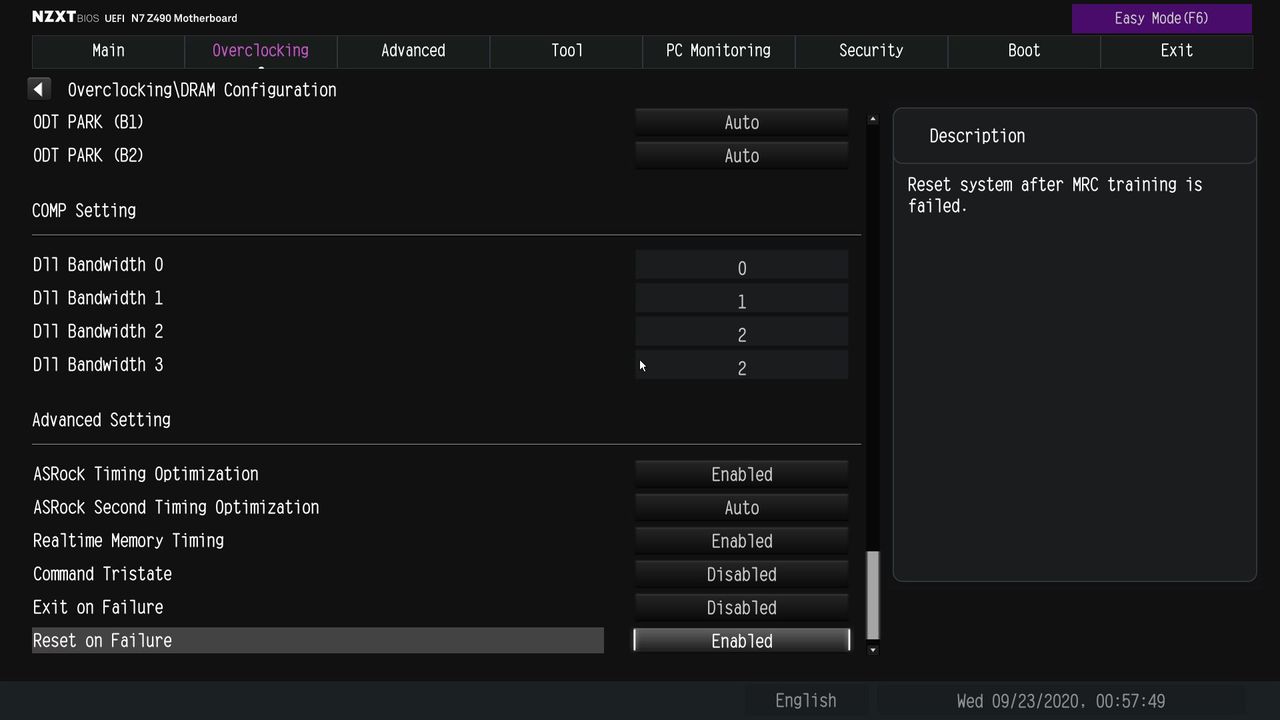
Task: Open ASRock Second Timing Optimization Auto dropdown
Action: coord(742,507)
